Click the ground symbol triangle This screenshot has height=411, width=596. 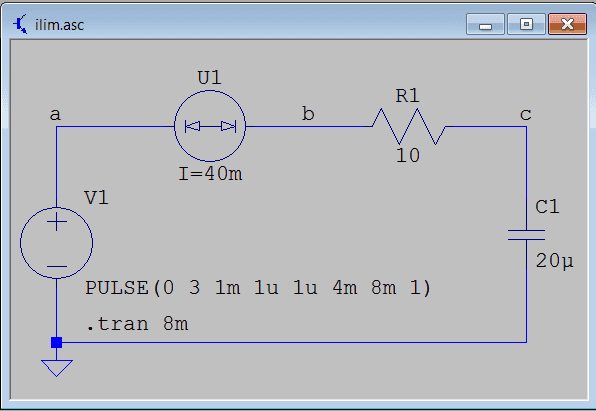click(x=57, y=368)
